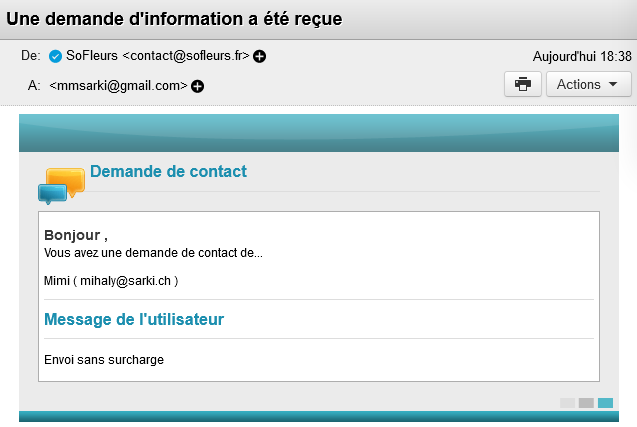The image size is (637, 427).
Task: Click the light gray square in footer
Action: pyautogui.click(x=567, y=402)
